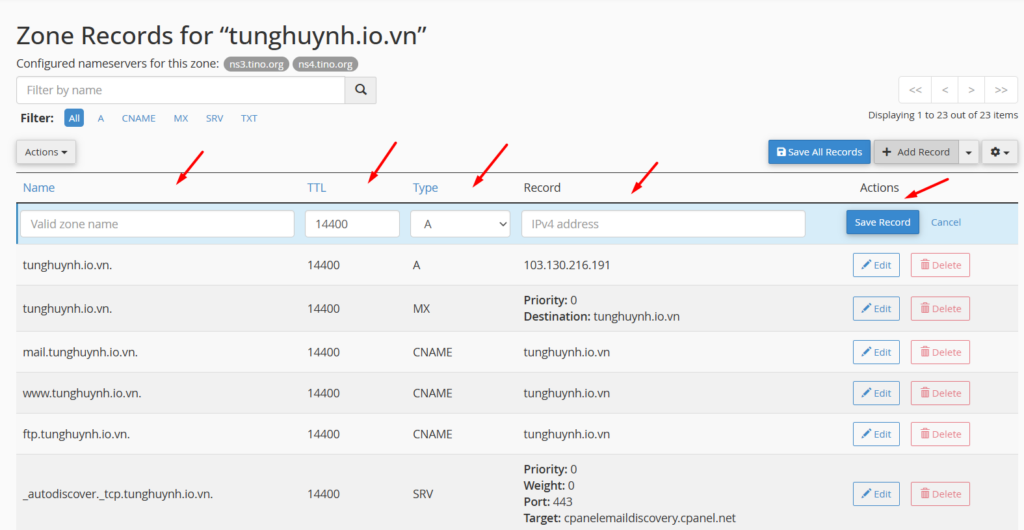
Task: Click Save All Records button
Action: tap(819, 152)
